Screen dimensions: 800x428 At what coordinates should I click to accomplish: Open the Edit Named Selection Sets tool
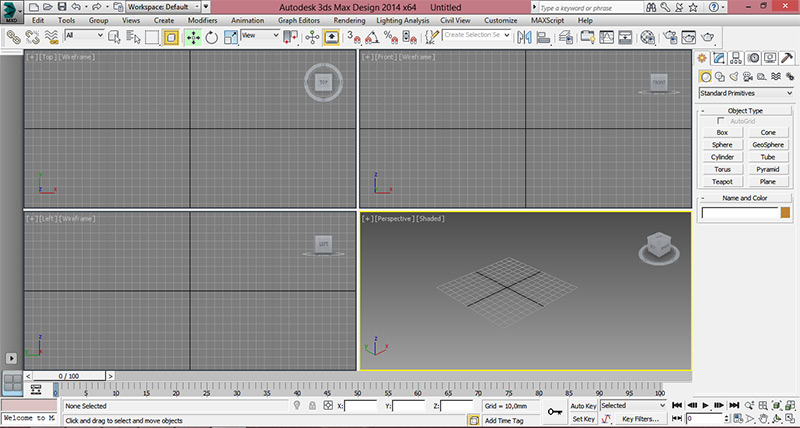coord(432,37)
